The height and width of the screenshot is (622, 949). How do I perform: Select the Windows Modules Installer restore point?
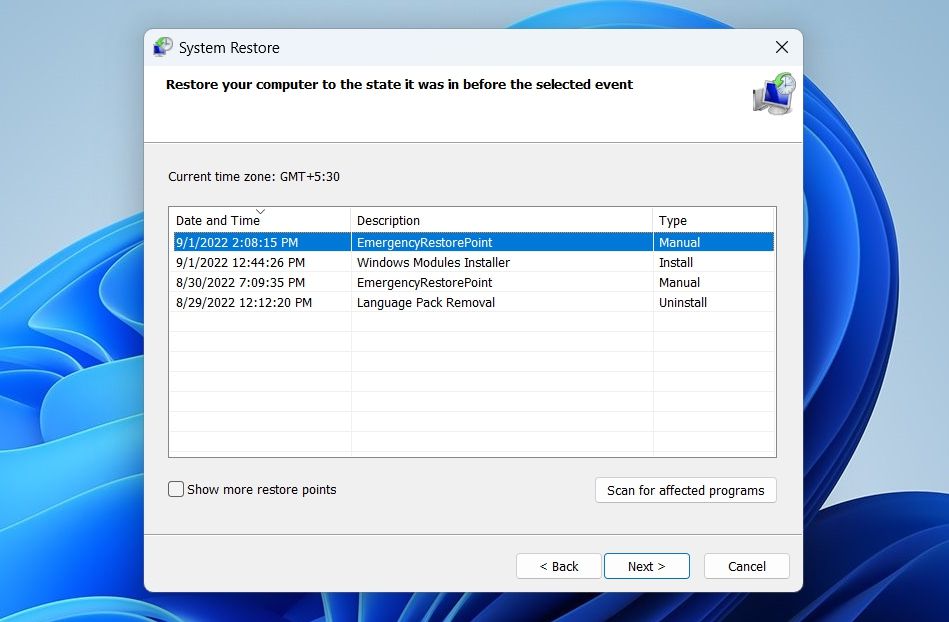pyautogui.click(x=473, y=262)
